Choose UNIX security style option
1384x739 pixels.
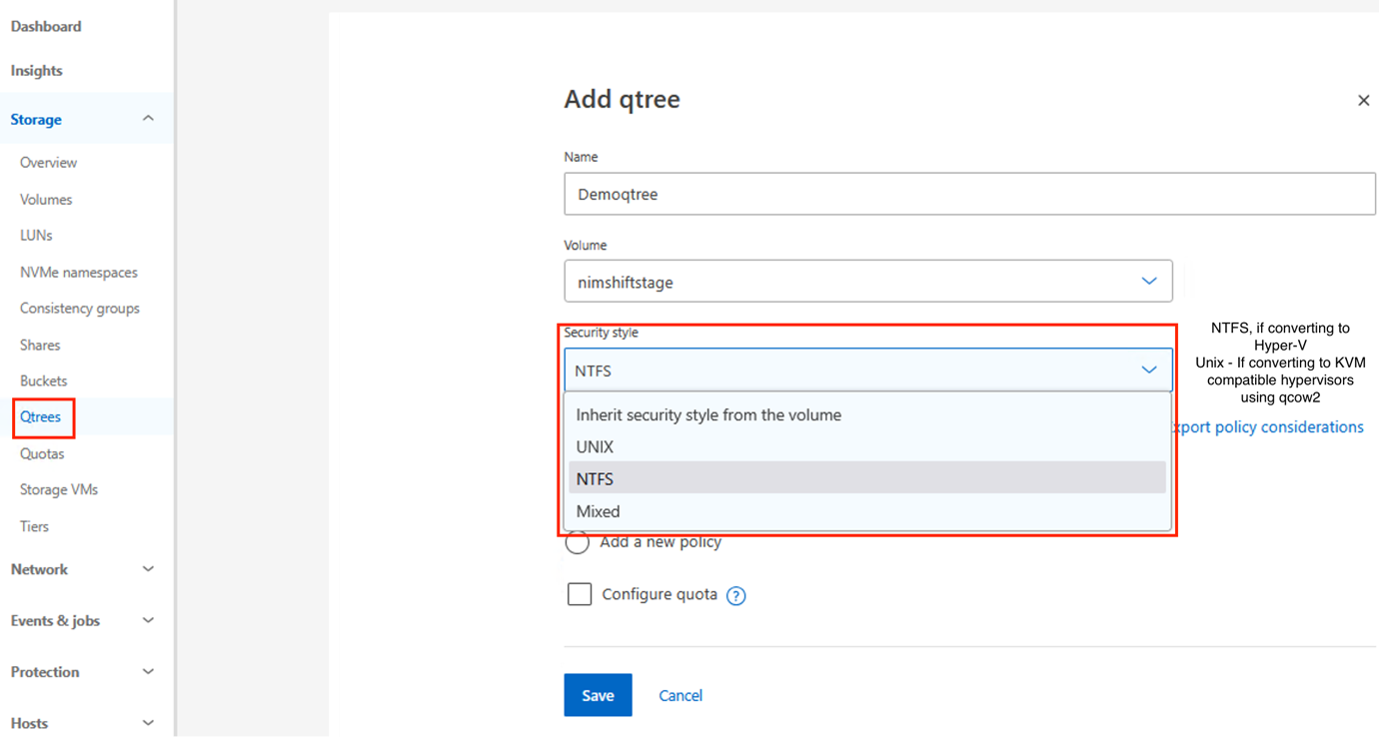pos(595,447)
